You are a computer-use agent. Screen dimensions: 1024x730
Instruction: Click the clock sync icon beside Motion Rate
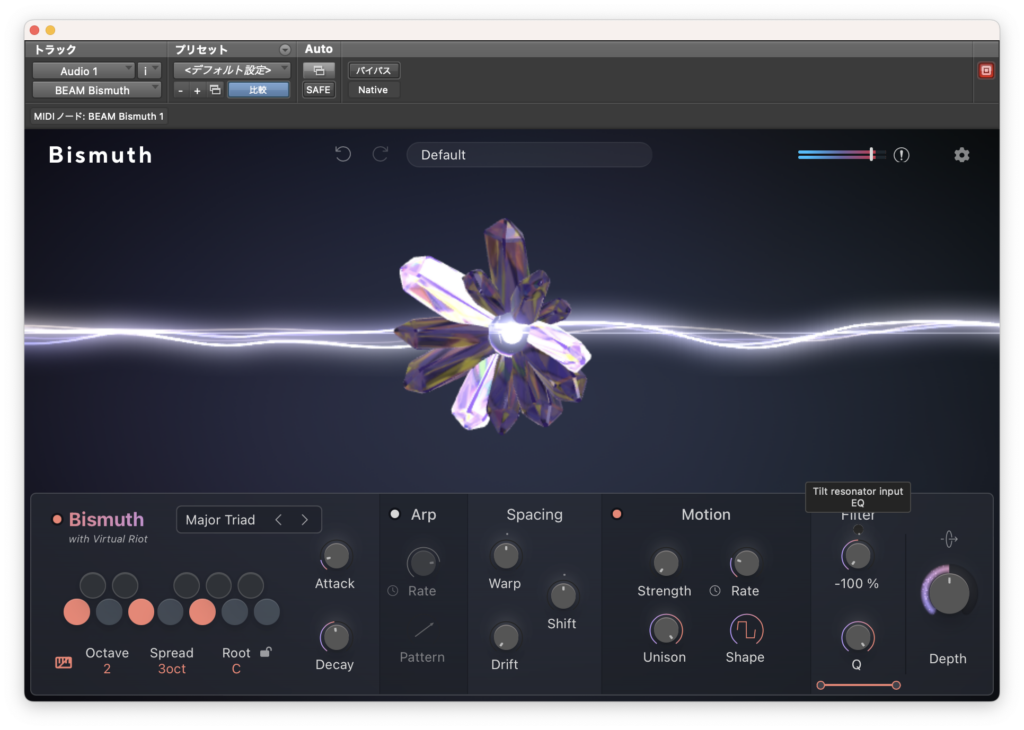tap(715, 590)
